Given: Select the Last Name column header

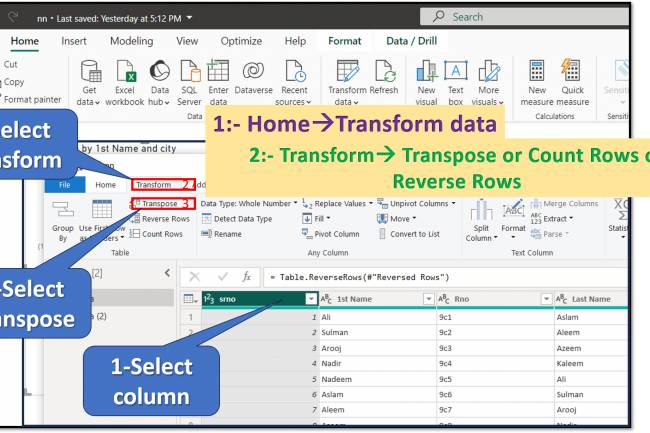Looking at the screenshot, I should point(591,299).
